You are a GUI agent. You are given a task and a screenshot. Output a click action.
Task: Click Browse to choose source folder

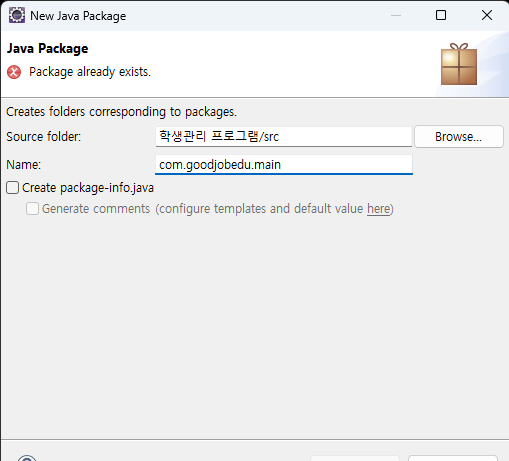point(459,137)
